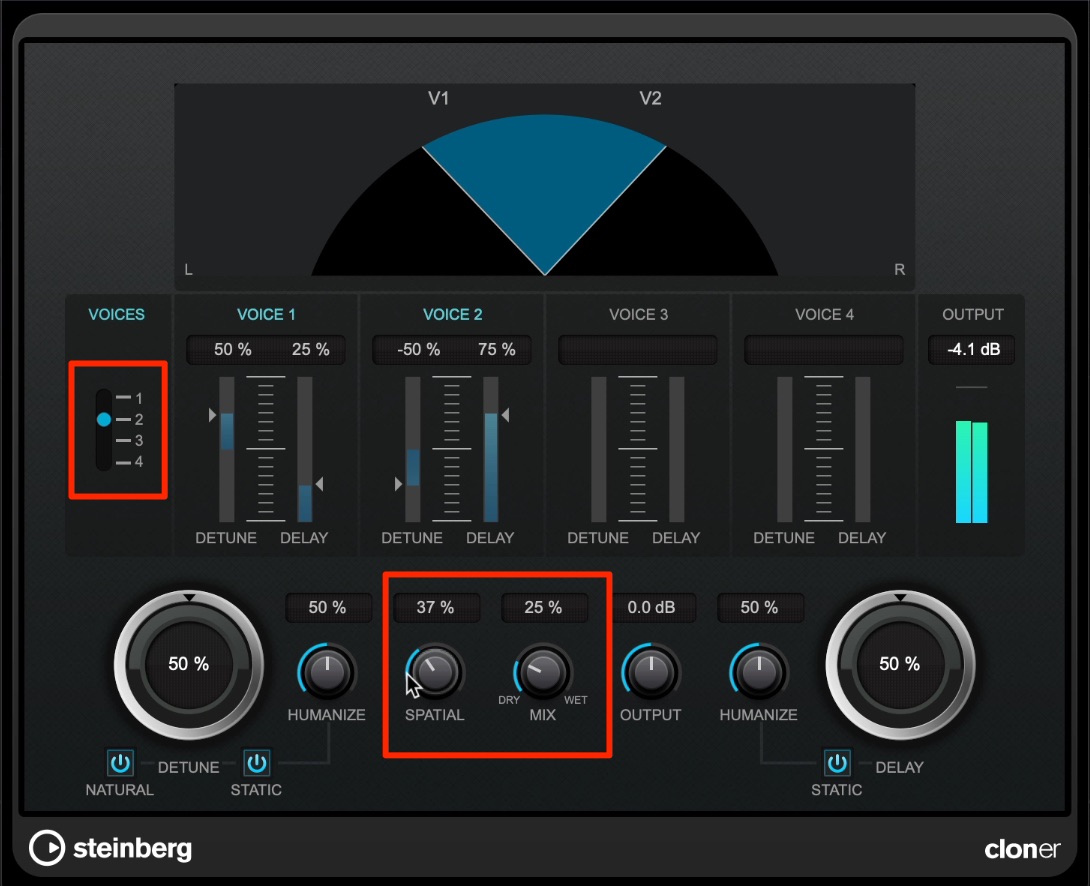Click the V1 marker in the stereo display
1090x886 pixels.
pos(438,98)
